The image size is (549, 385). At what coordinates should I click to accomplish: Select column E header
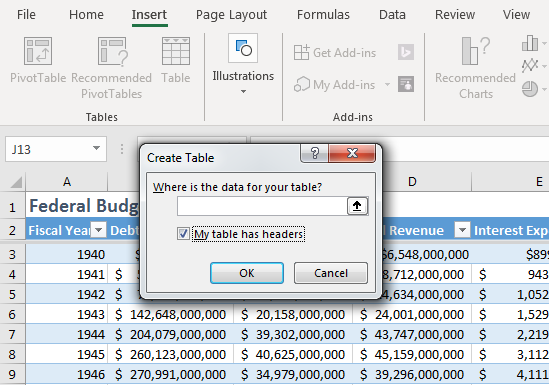pyautogui.click(x=510, y=182)
